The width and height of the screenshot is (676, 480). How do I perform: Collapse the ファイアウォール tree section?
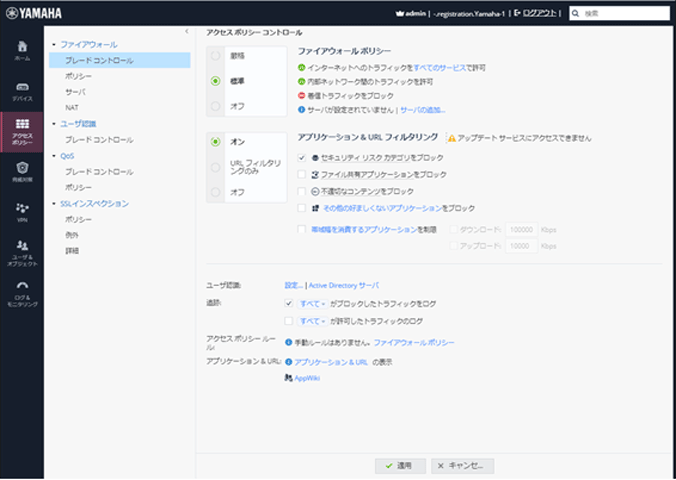coord(52,45)
